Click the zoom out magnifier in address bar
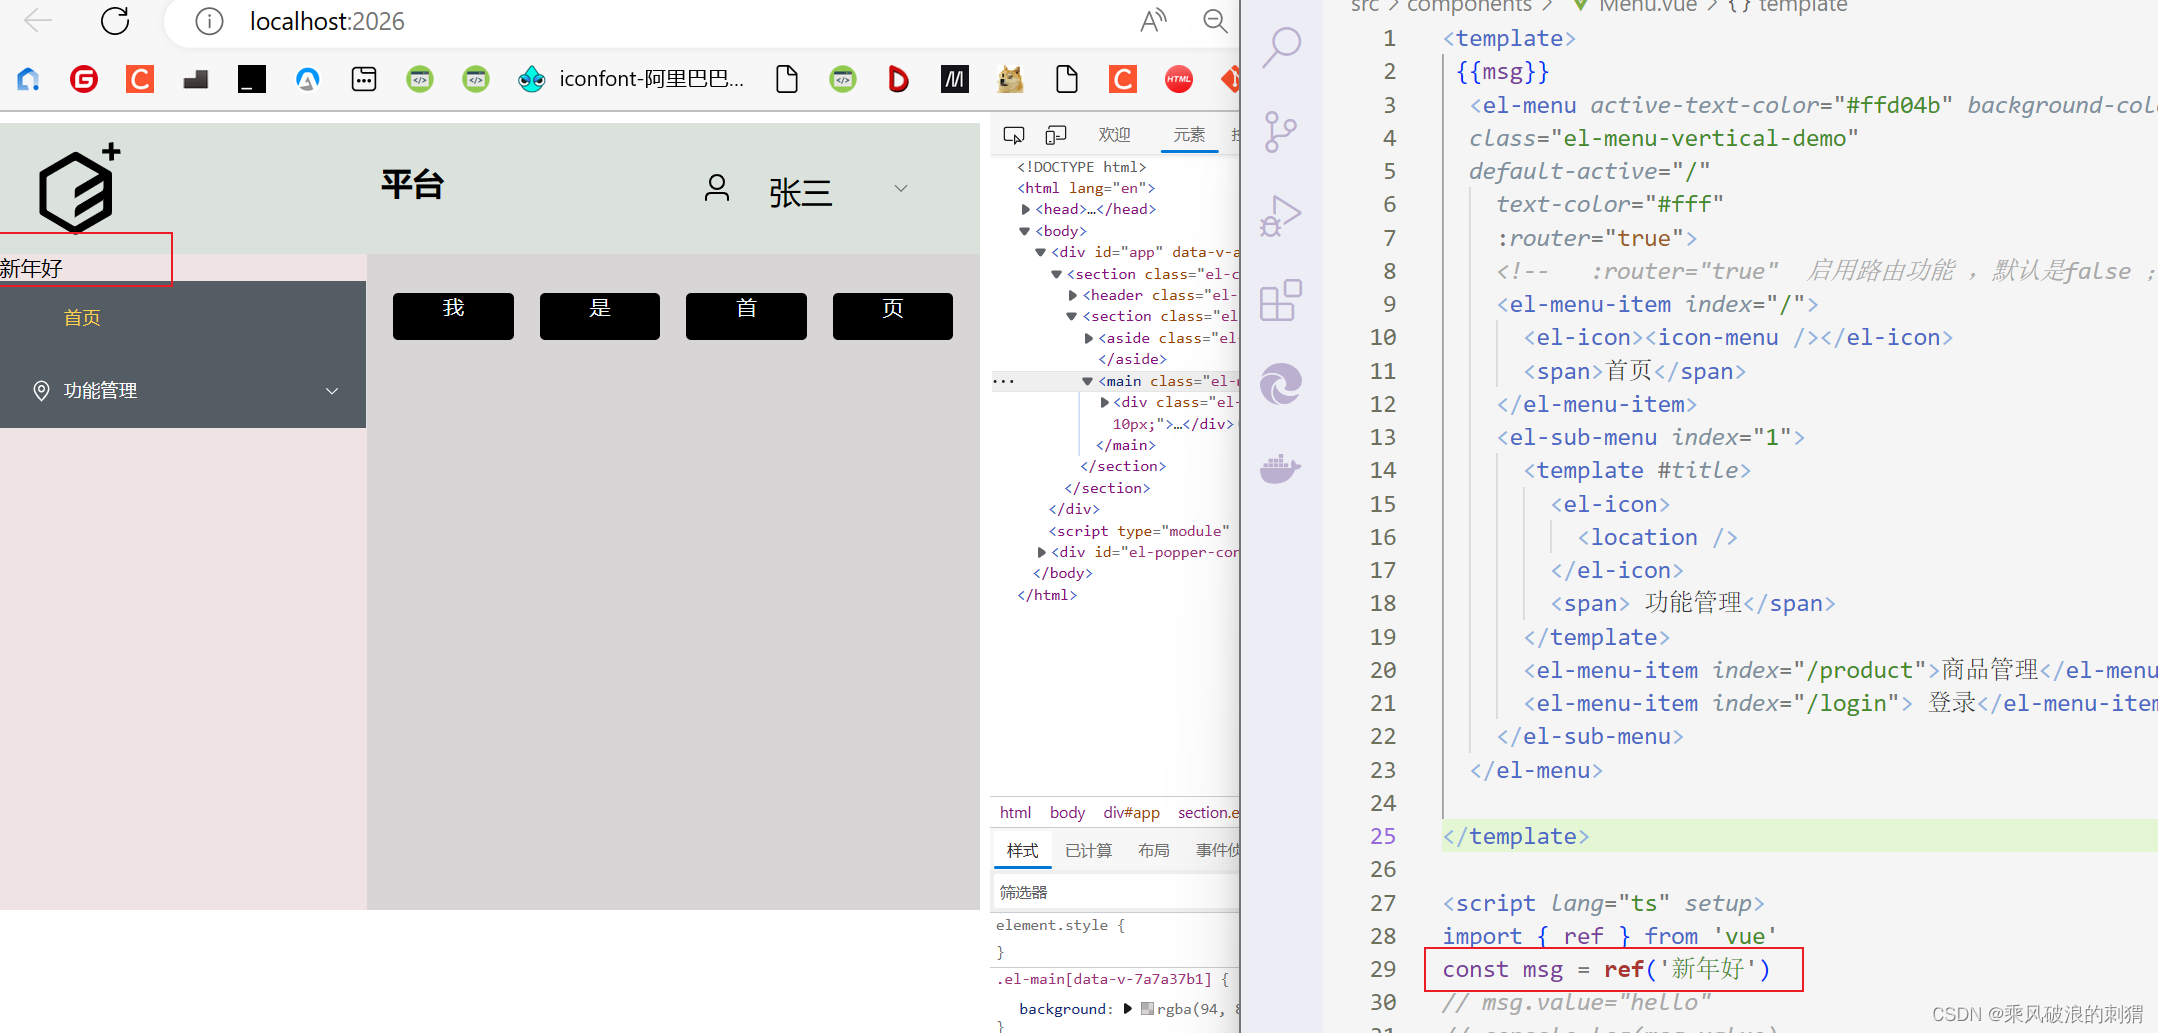This screenshot has height=1033, width=2158. pyautogui.click(x=1215, y=21)
